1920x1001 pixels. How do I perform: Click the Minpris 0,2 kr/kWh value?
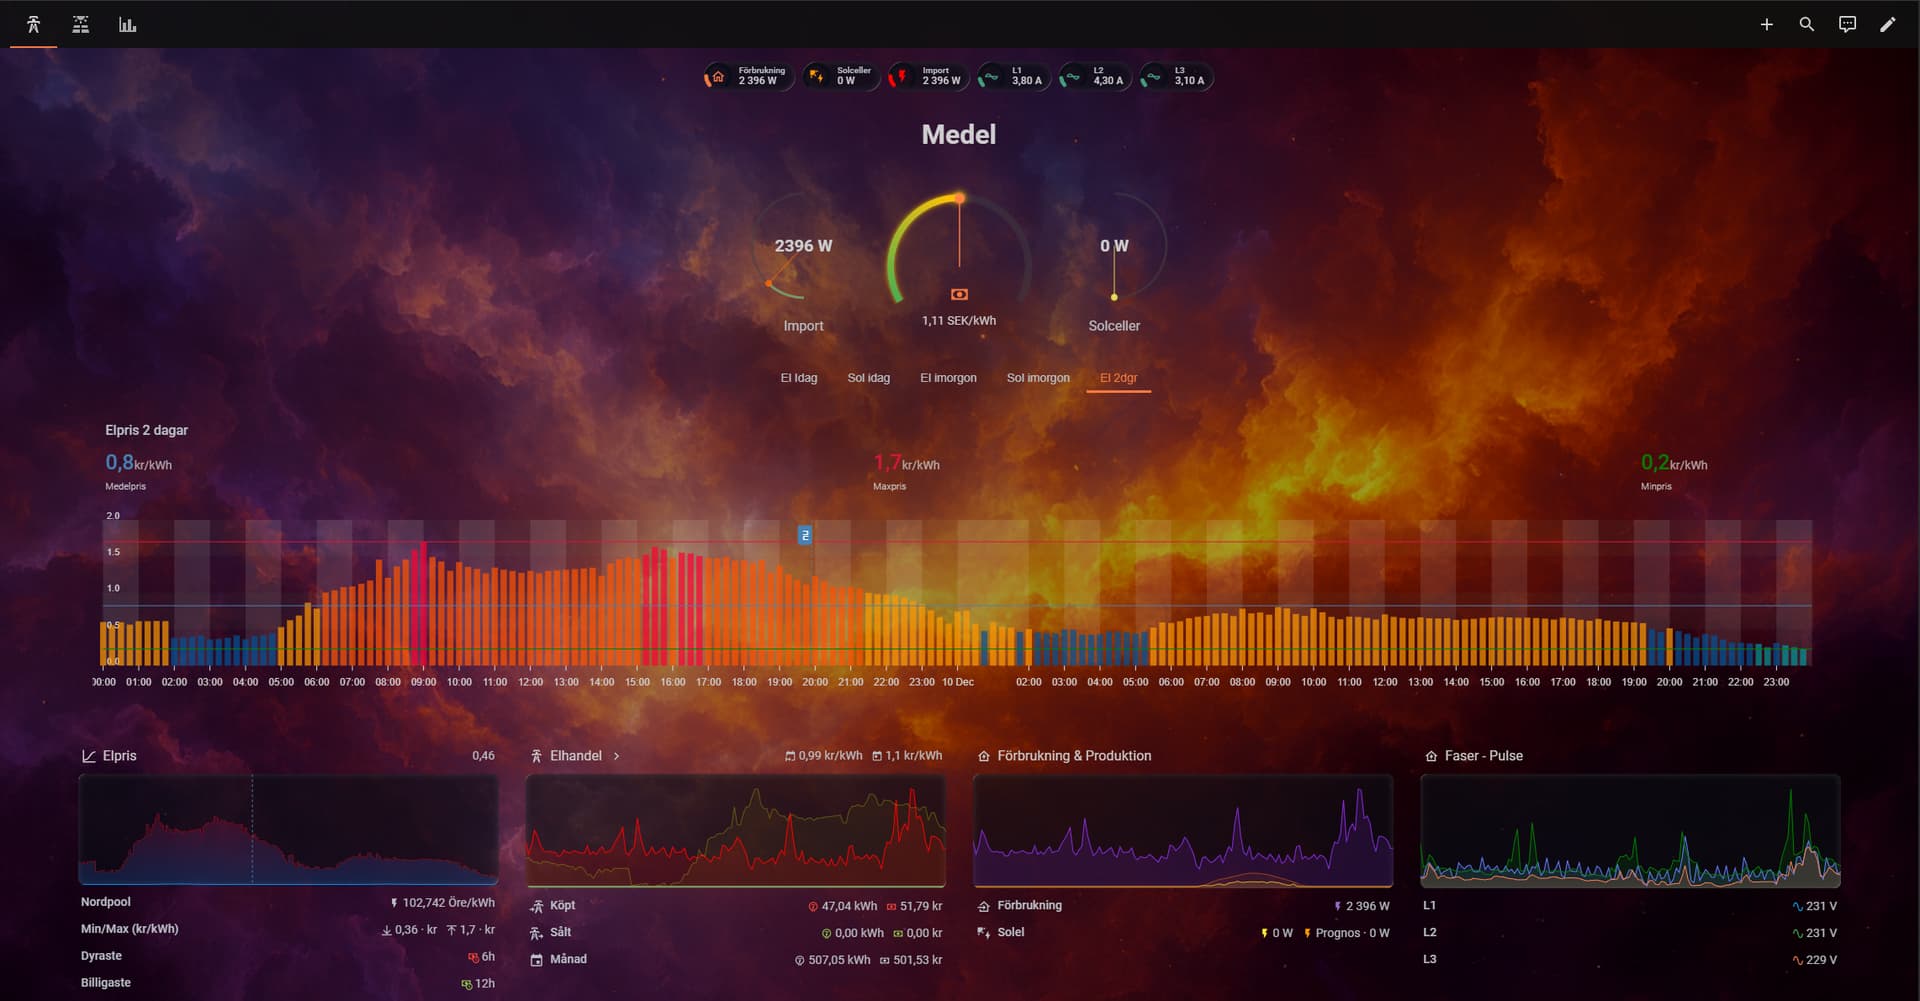coord(1674,463)
